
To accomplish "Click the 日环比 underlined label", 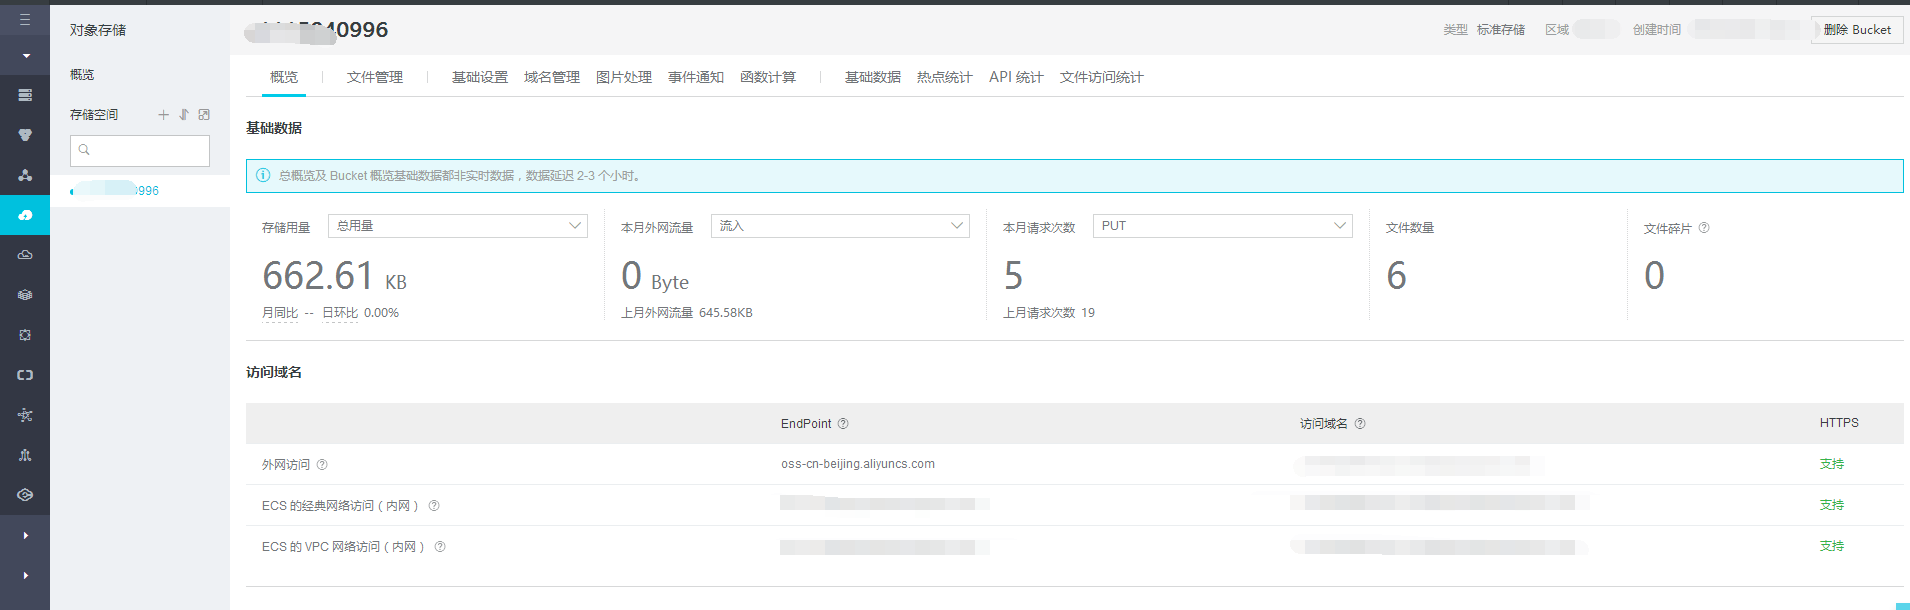I will pos(340,313).
